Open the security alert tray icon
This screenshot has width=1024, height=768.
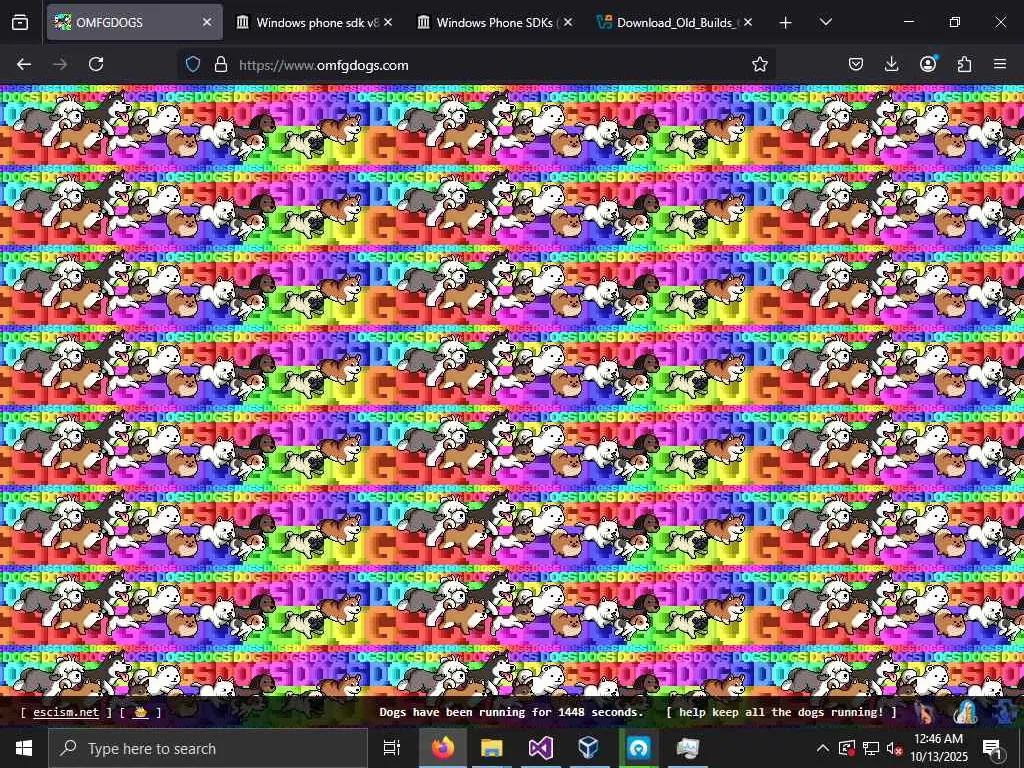click(847, 748)
